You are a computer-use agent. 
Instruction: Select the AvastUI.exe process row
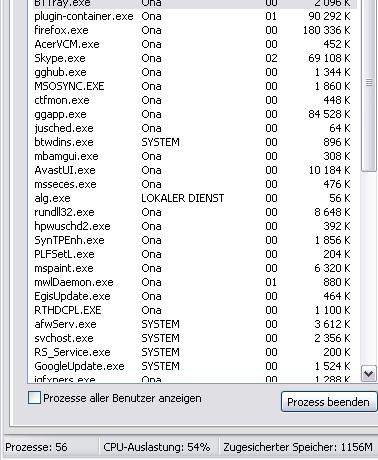click(x=192, y=170)
